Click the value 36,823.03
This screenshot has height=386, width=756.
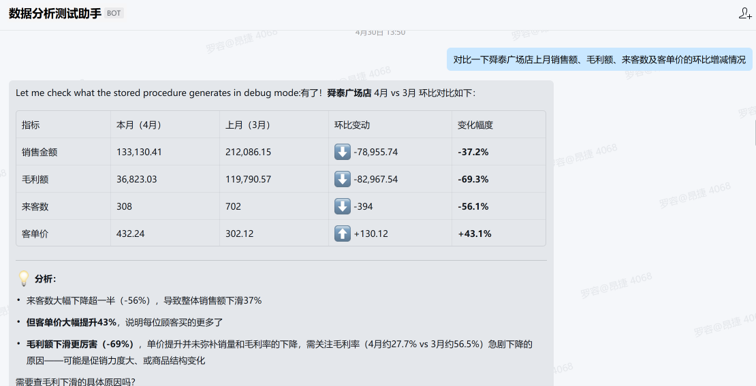point(136,179)
